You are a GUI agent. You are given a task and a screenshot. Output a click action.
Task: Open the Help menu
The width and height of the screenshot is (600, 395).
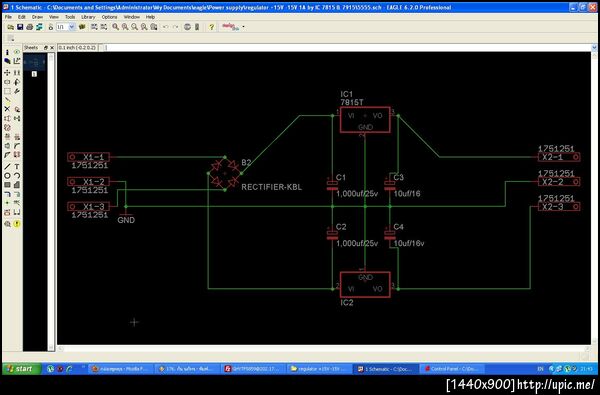pyautogui.click(x=150, y=17)
